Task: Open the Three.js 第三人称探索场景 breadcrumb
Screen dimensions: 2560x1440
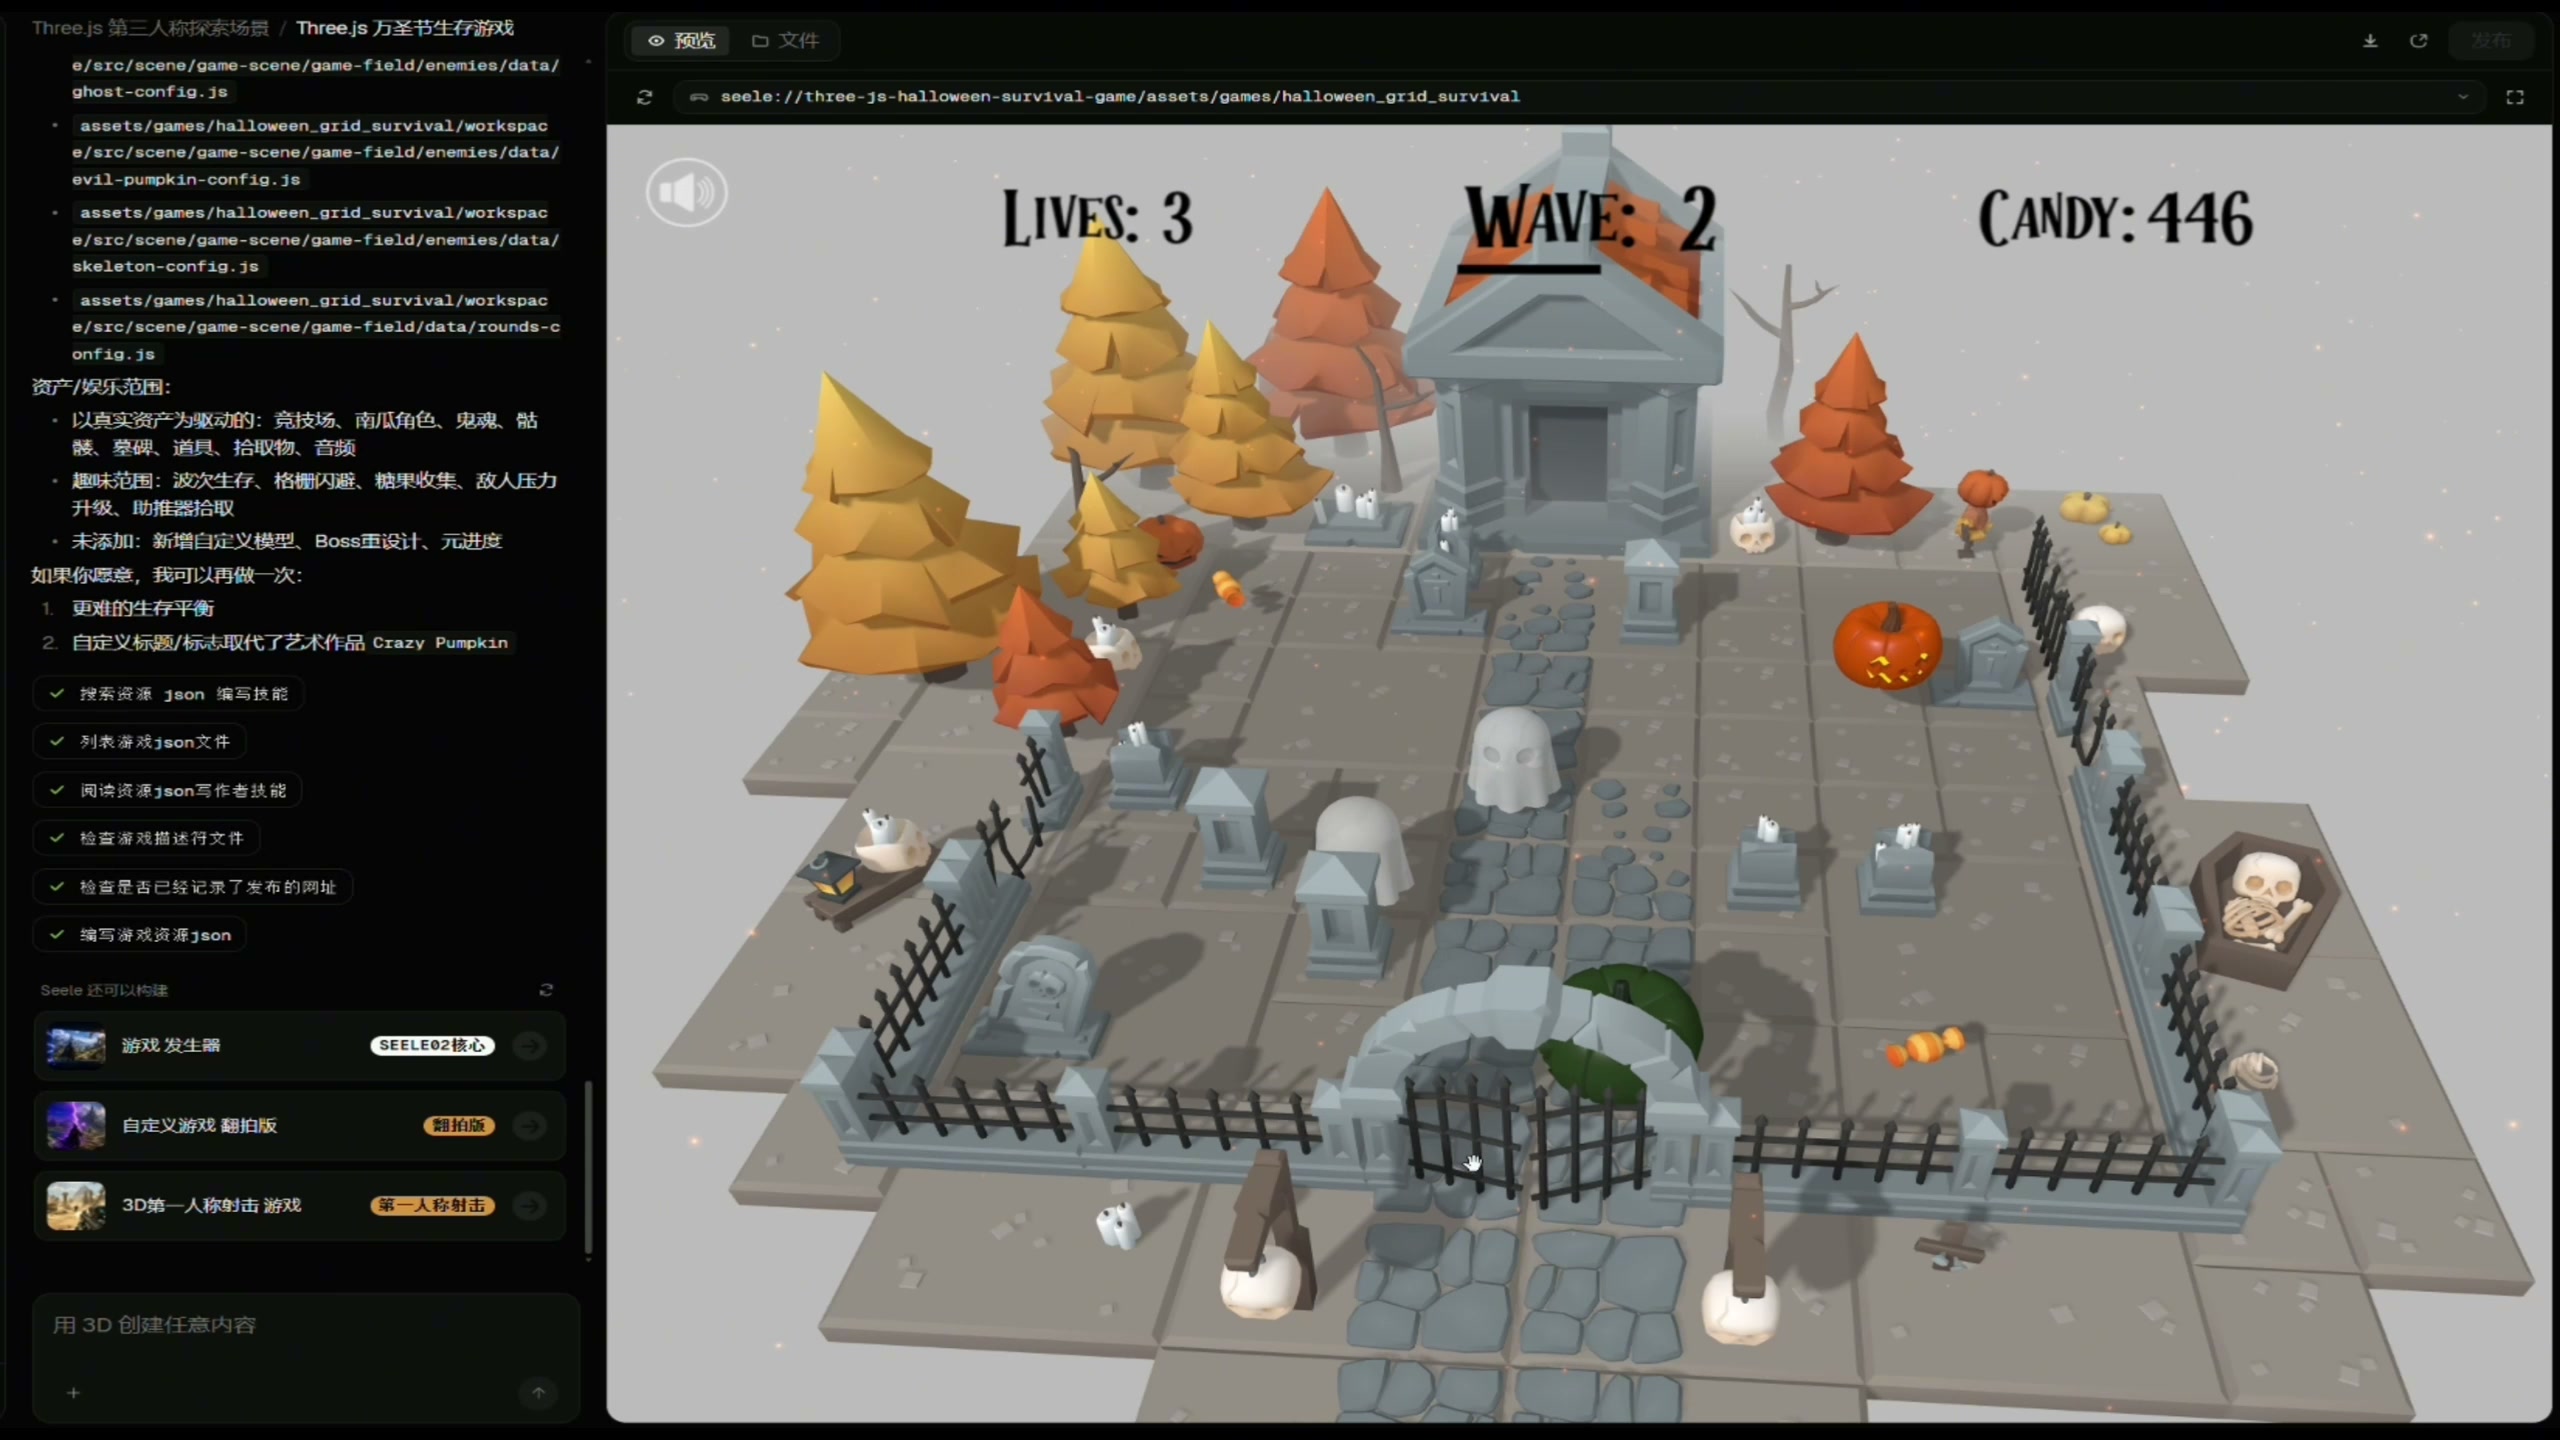Action: [150, 28]
